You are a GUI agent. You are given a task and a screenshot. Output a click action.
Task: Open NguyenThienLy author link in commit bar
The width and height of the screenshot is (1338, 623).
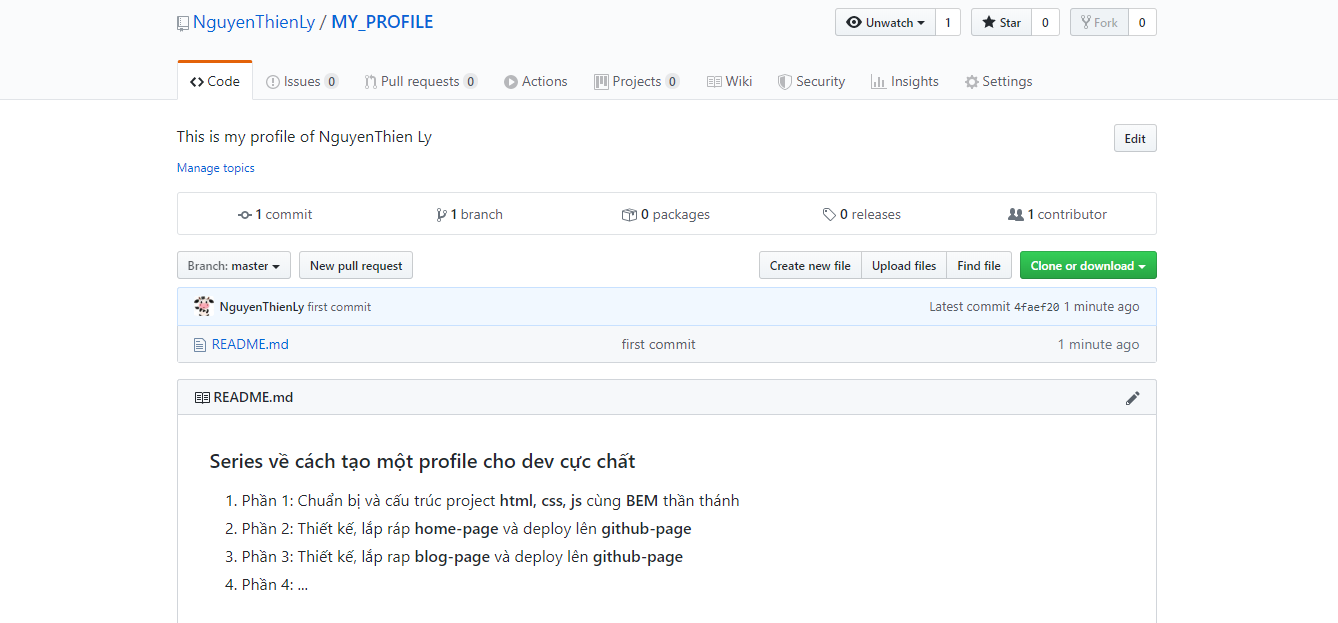262,307
